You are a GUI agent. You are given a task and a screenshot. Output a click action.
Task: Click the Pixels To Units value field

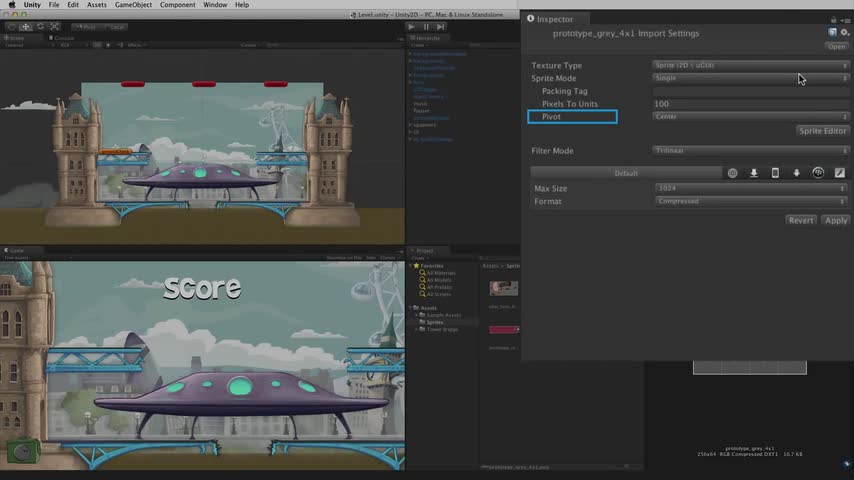[751, 104]
